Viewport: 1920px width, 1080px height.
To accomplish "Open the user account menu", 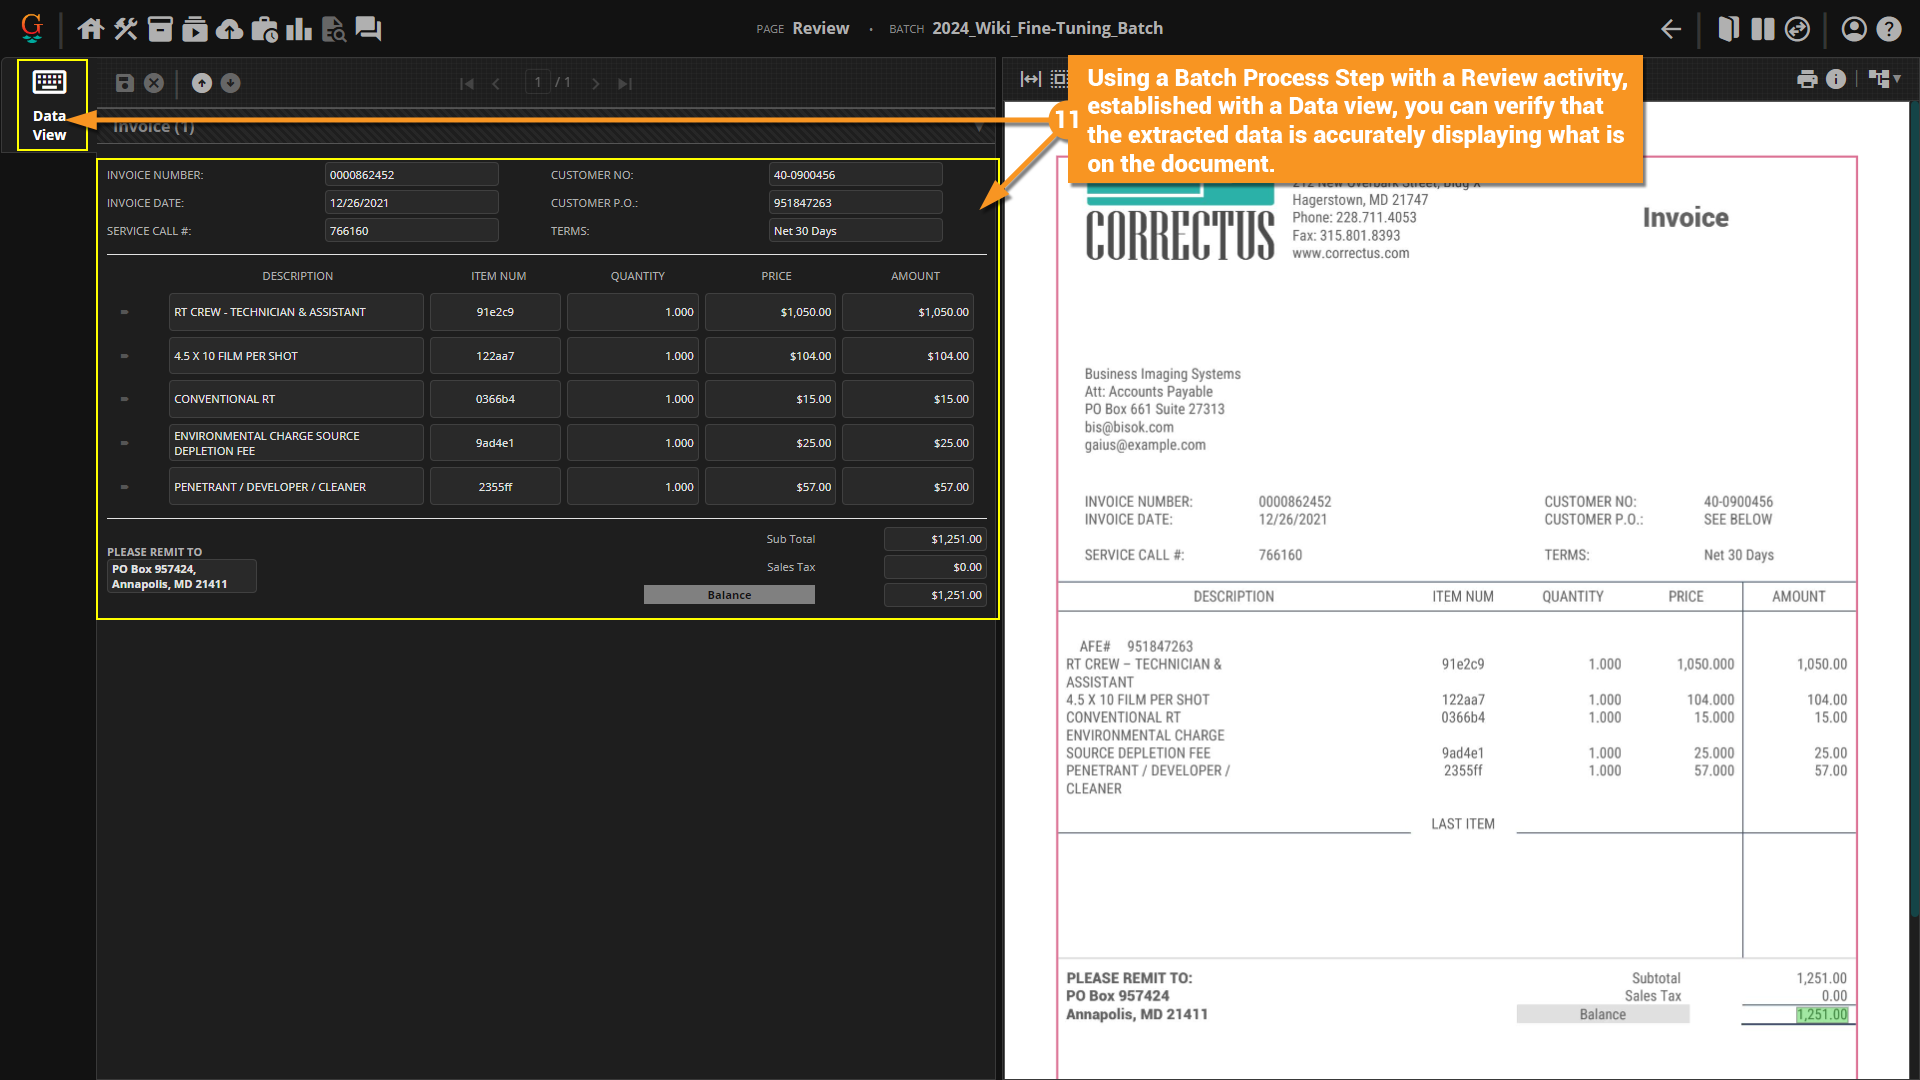I will pyautogui.click(x=1854, y=29).
